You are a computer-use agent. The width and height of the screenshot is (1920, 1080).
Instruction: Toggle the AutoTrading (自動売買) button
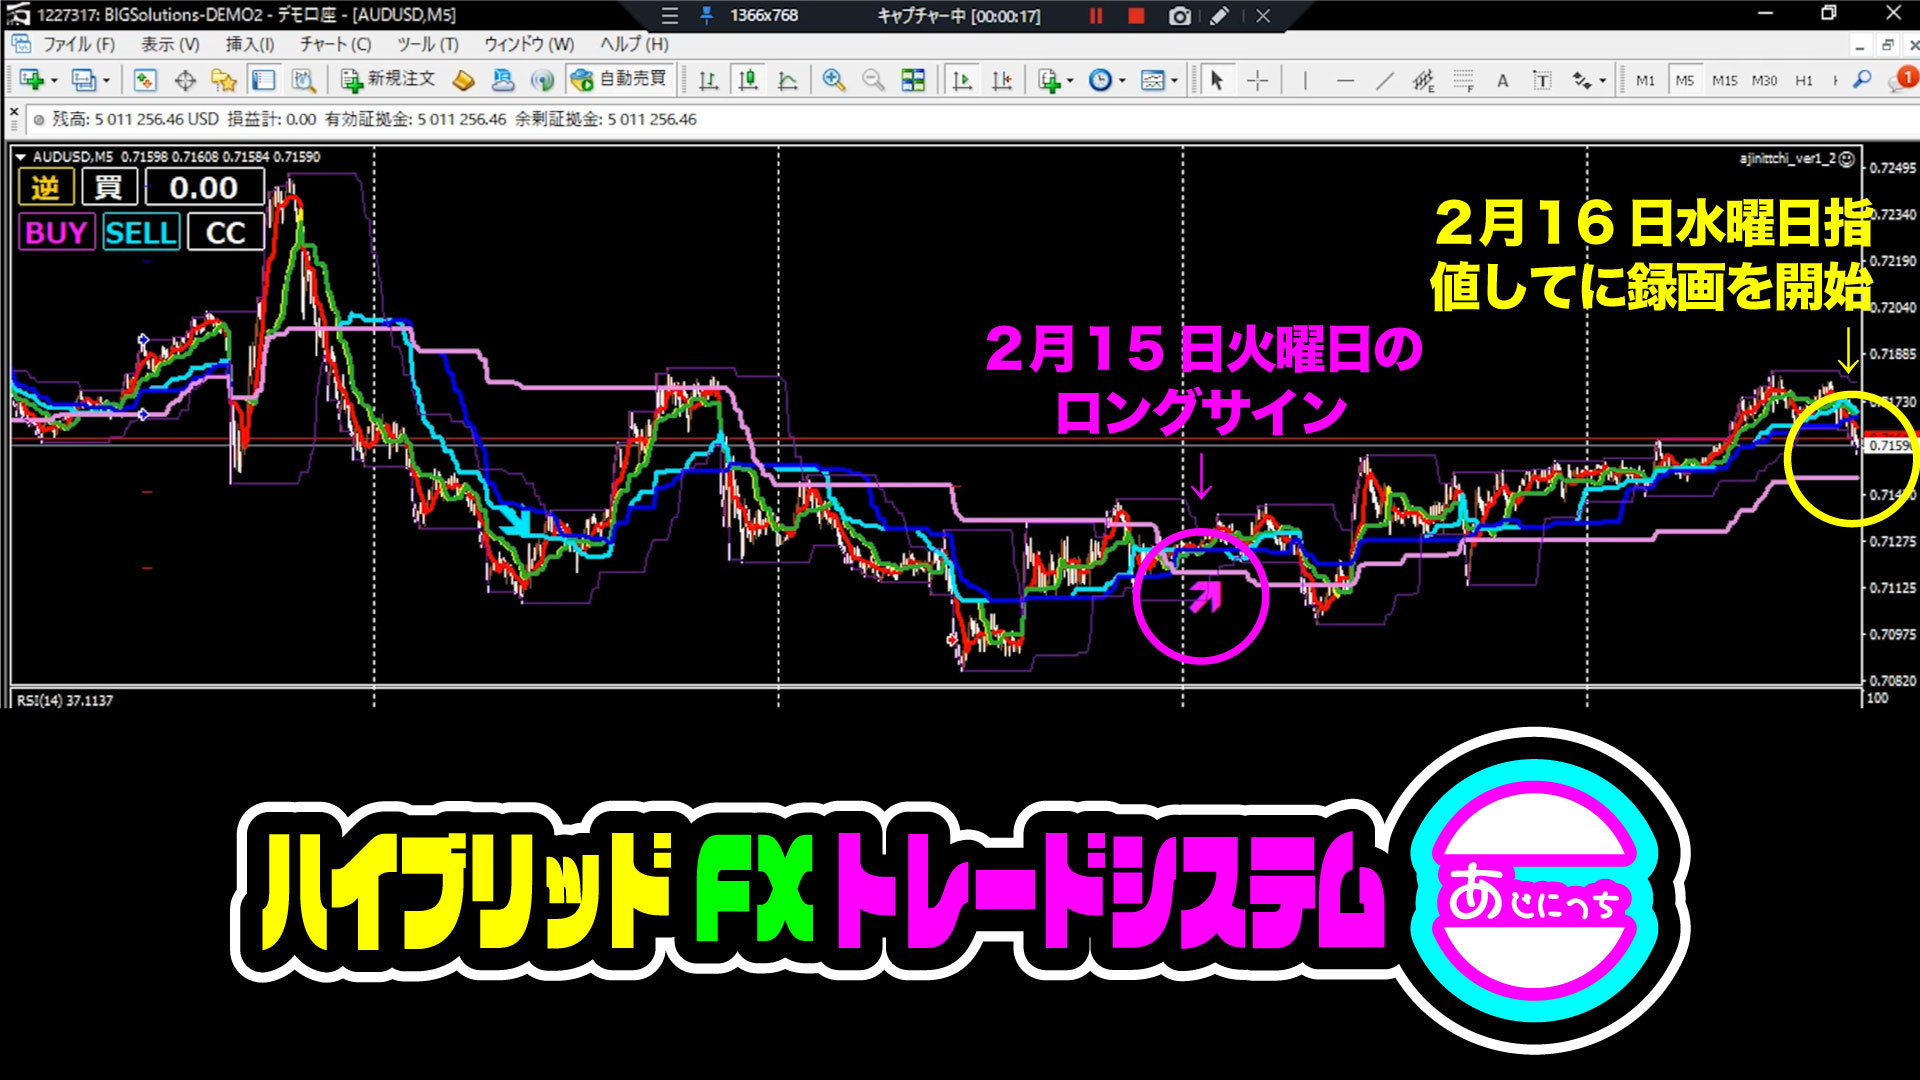pos(619,80)
